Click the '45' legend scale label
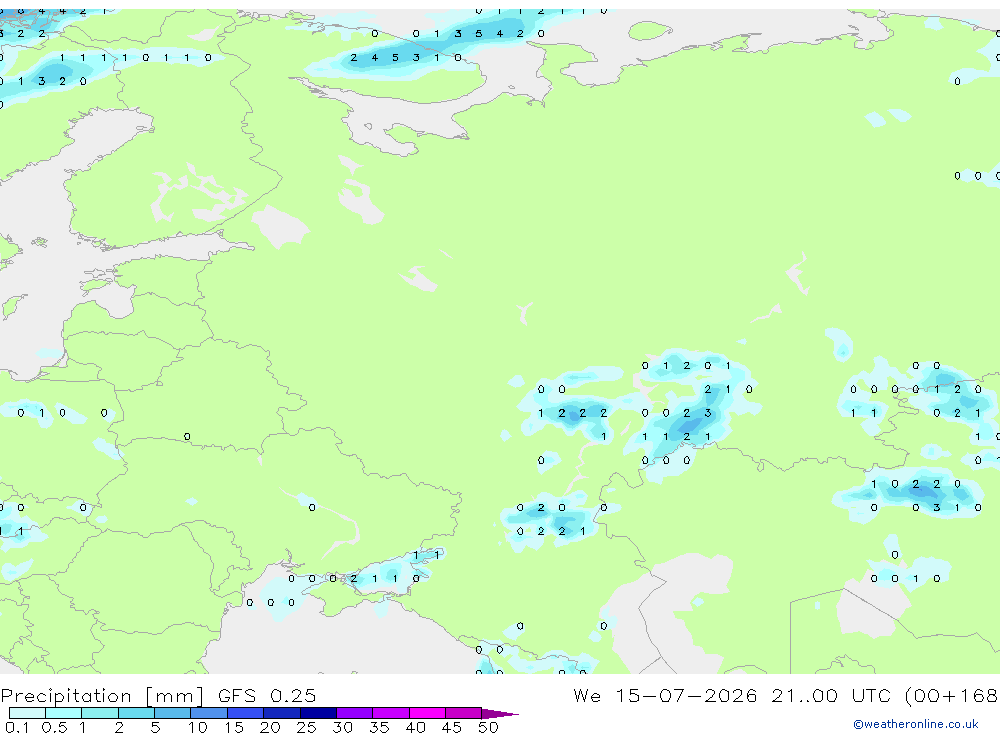Screen dimensions: 1000x733 coord(452,727)
